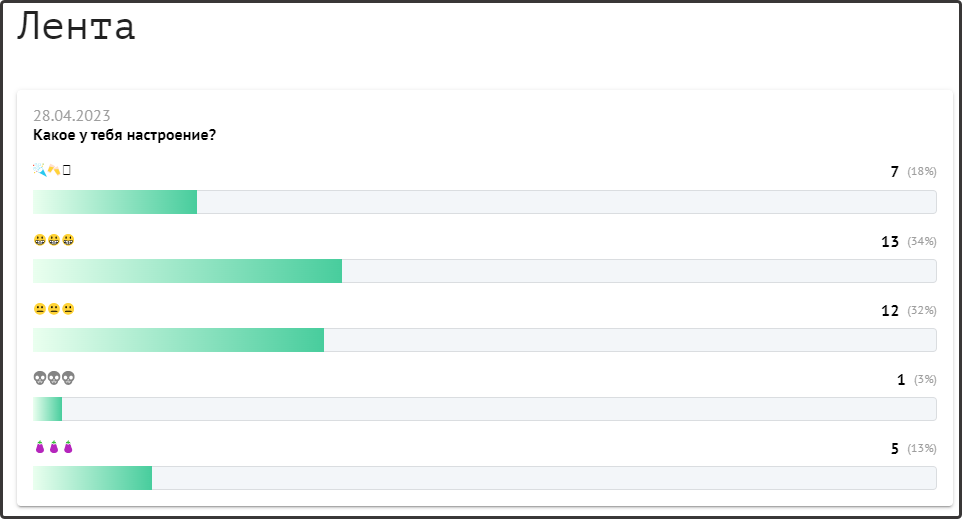Image resolution: width=962 pixels, height=519 pixels.
Task: Pick the skull emojis poll option
Action: (54, 378)
